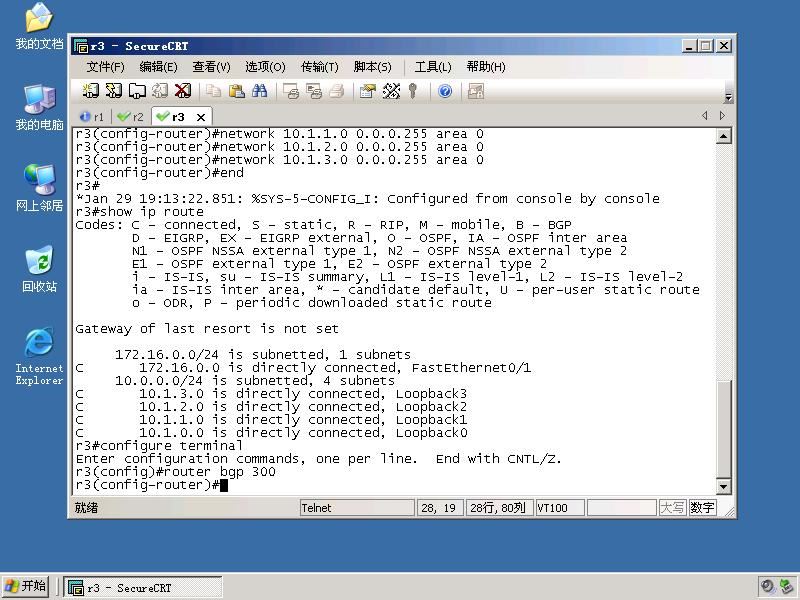800x600 pixels.
Task: Click the Loopback3 route entry line
Action: pyautogui.click(x=271, y=394)
